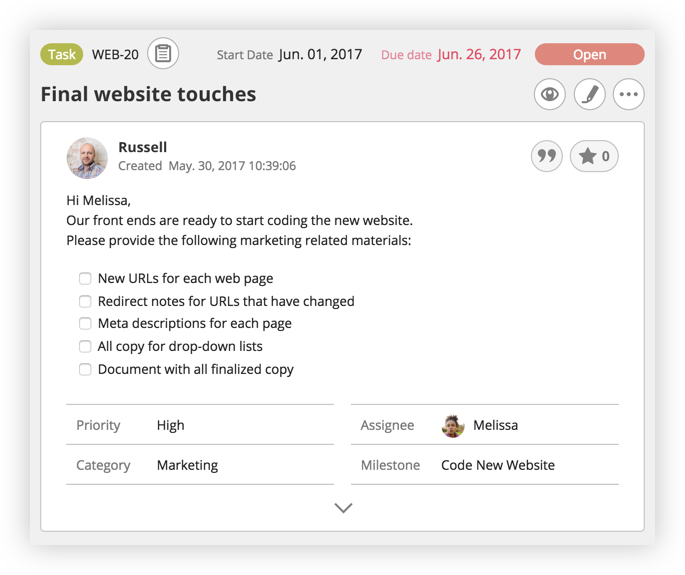
Task: Tick 'Document with all finalized copy'
Action: [86, 369]
